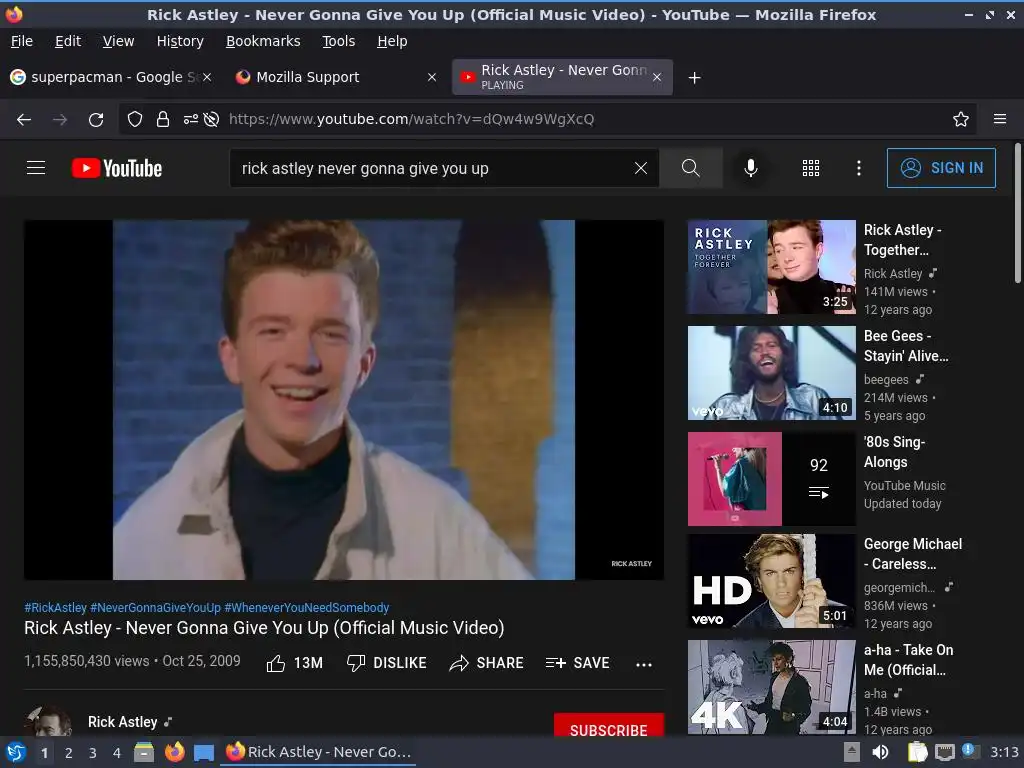The image size is (1024, 768).
Task: Open a-ha Take On Me thumbnail
Action: click(771, 687)
